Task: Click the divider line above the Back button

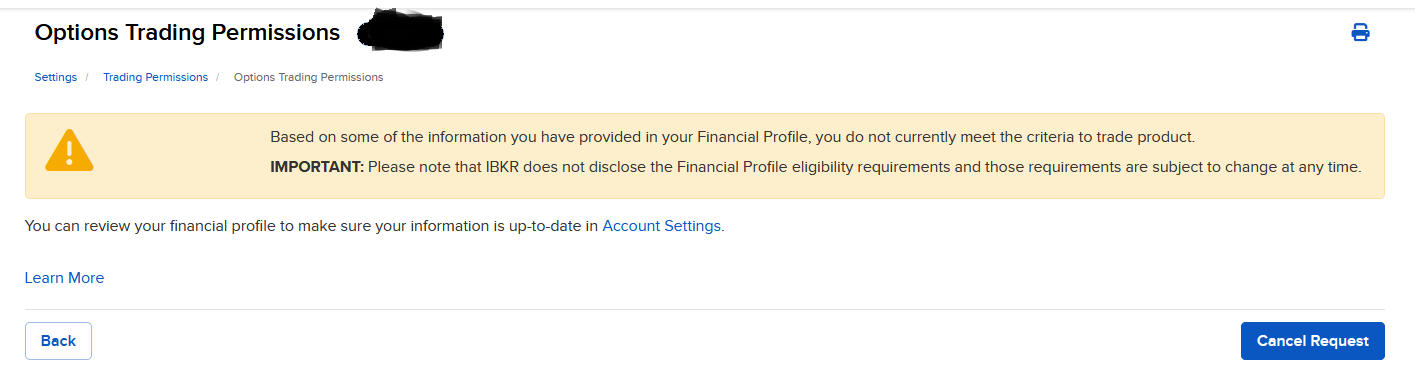Action: click(705, 309)
